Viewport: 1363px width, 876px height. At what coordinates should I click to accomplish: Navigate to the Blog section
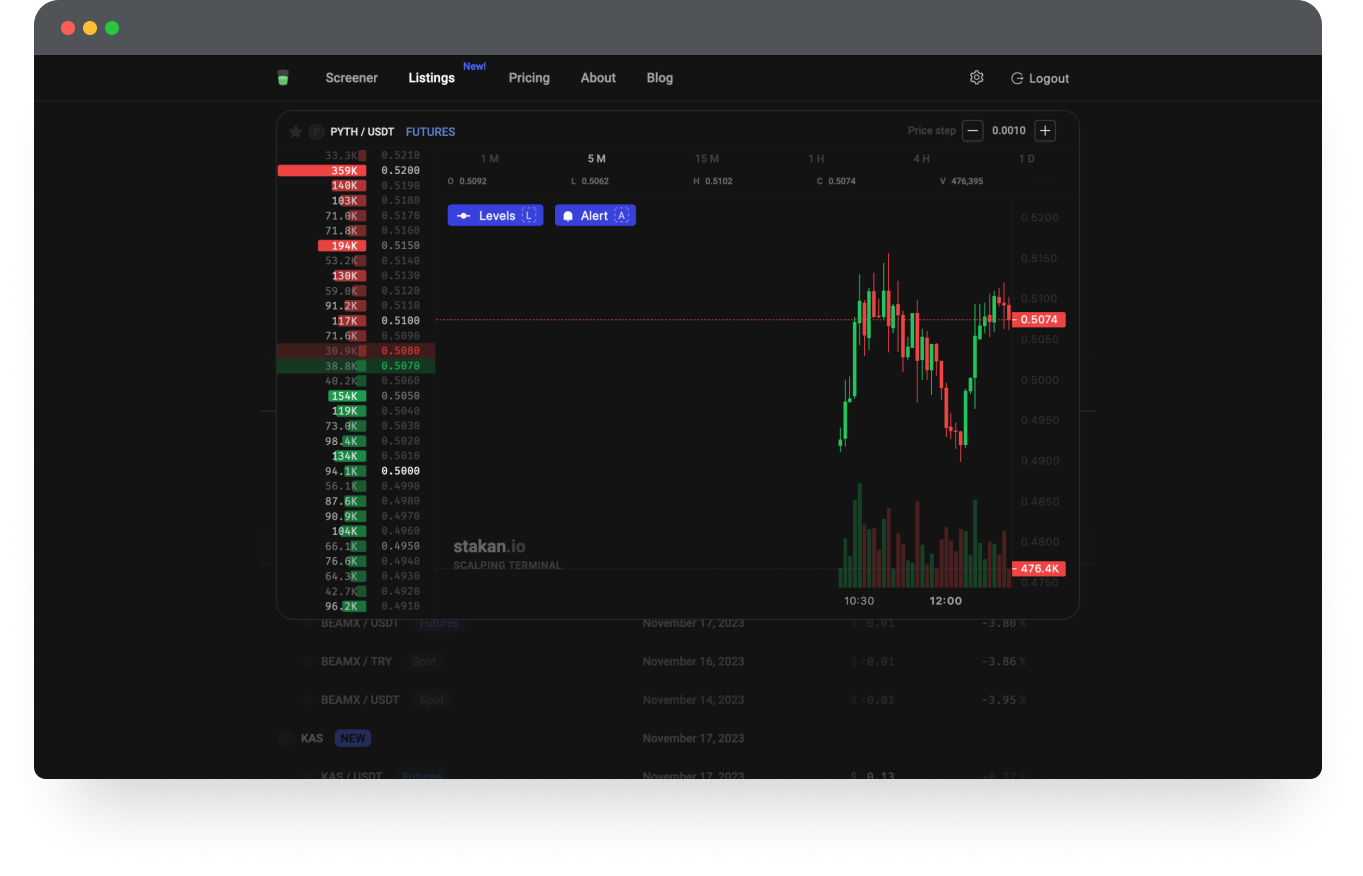click(659, 77)
